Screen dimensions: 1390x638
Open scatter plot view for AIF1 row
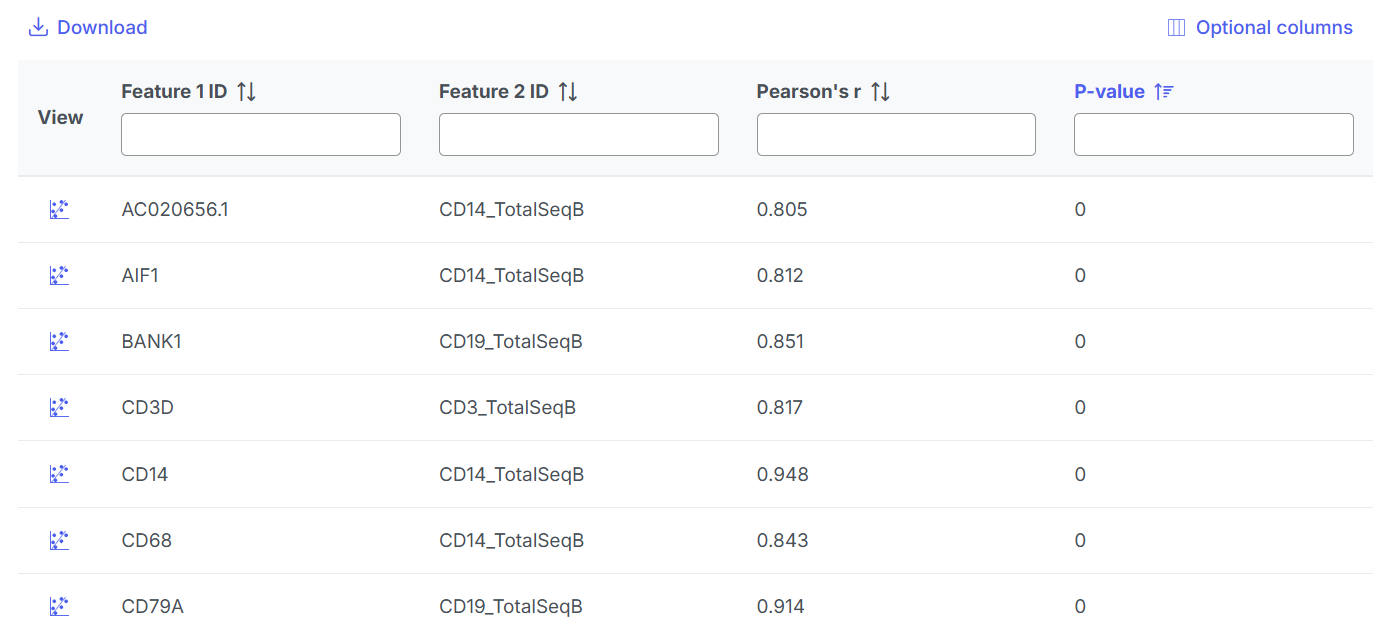tap(59, 276)
